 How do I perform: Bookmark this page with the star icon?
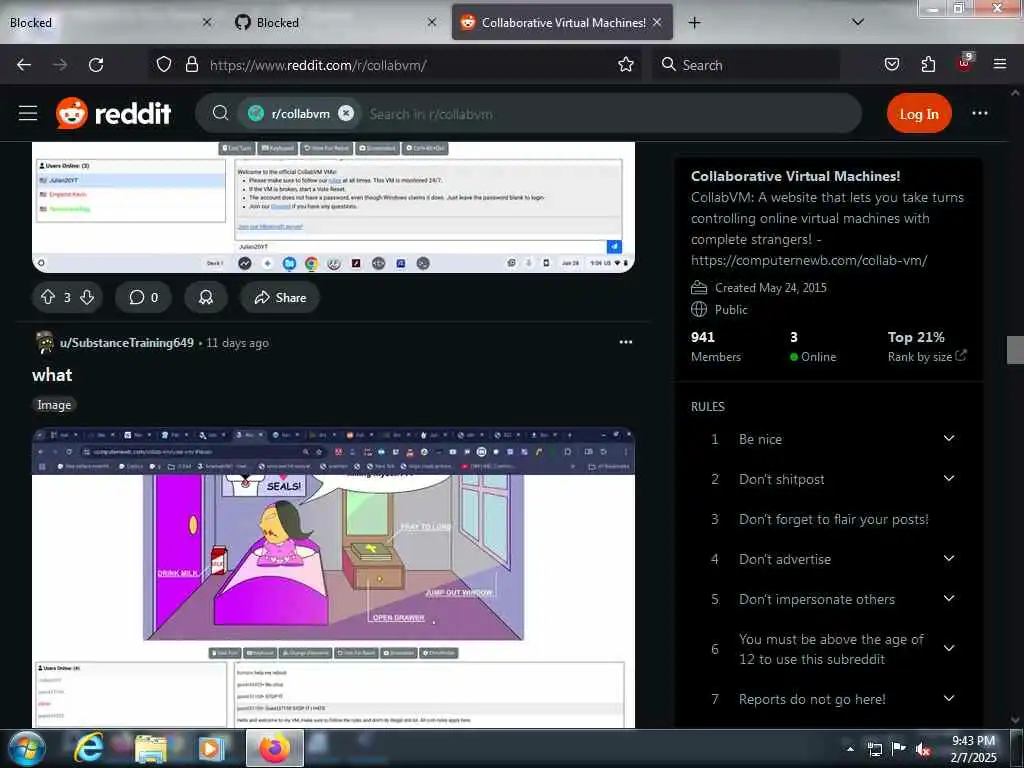626,64
